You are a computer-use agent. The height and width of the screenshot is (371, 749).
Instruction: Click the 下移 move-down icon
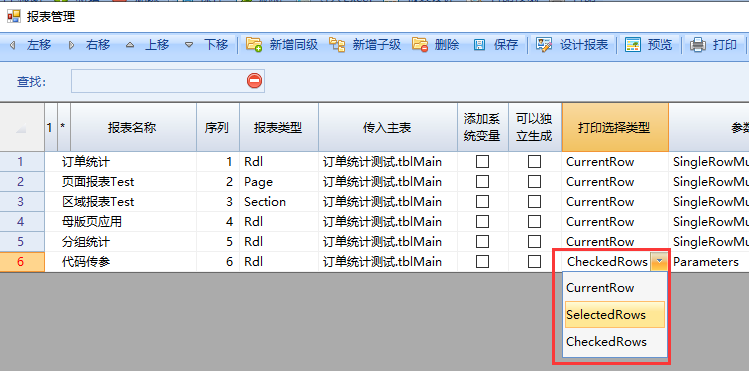pos(189,45)
